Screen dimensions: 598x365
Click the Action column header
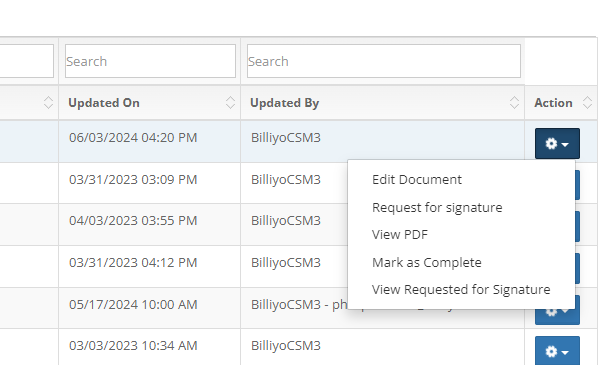click(x=553, y=103)
